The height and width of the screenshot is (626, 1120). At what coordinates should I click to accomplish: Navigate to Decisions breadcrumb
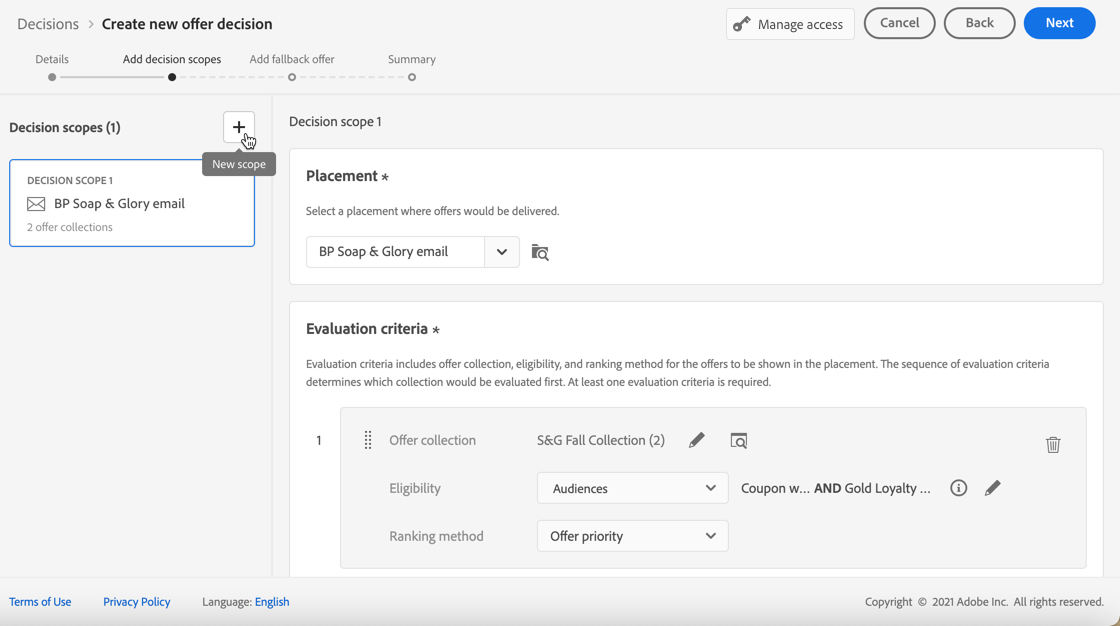48,24
